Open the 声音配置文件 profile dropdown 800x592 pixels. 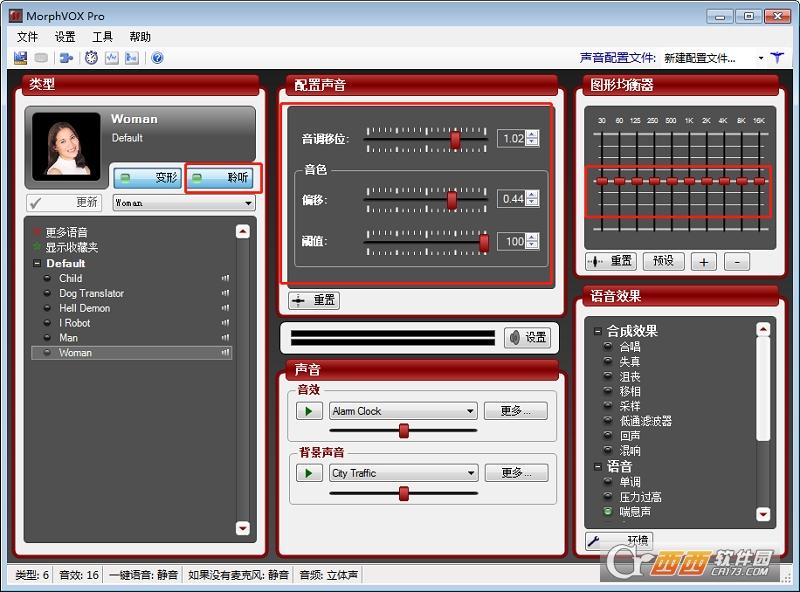[x=761, y=58]
